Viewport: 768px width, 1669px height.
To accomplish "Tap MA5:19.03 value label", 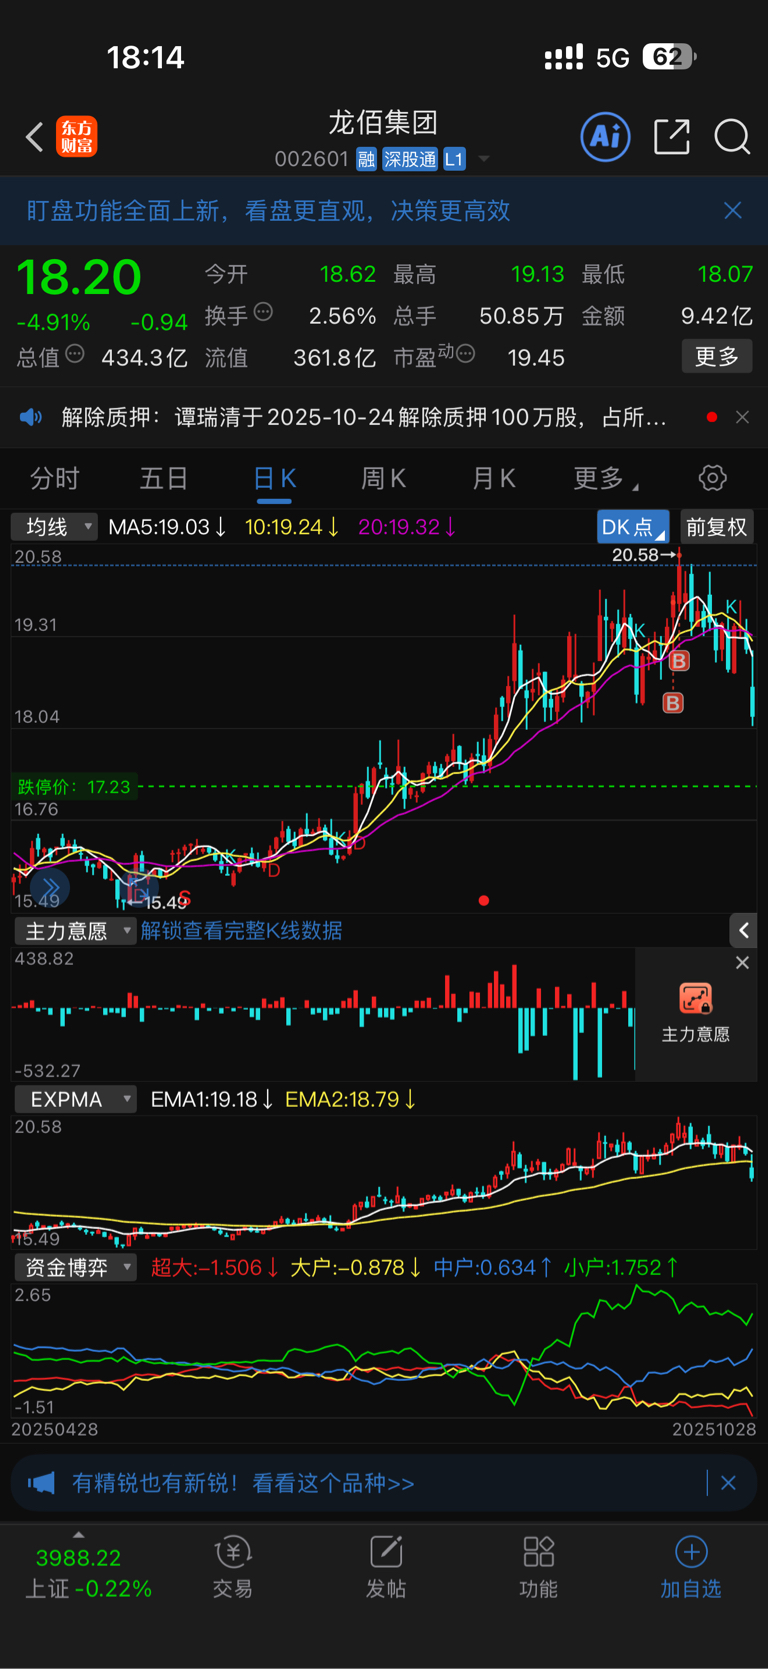I will tap(167, 527).
